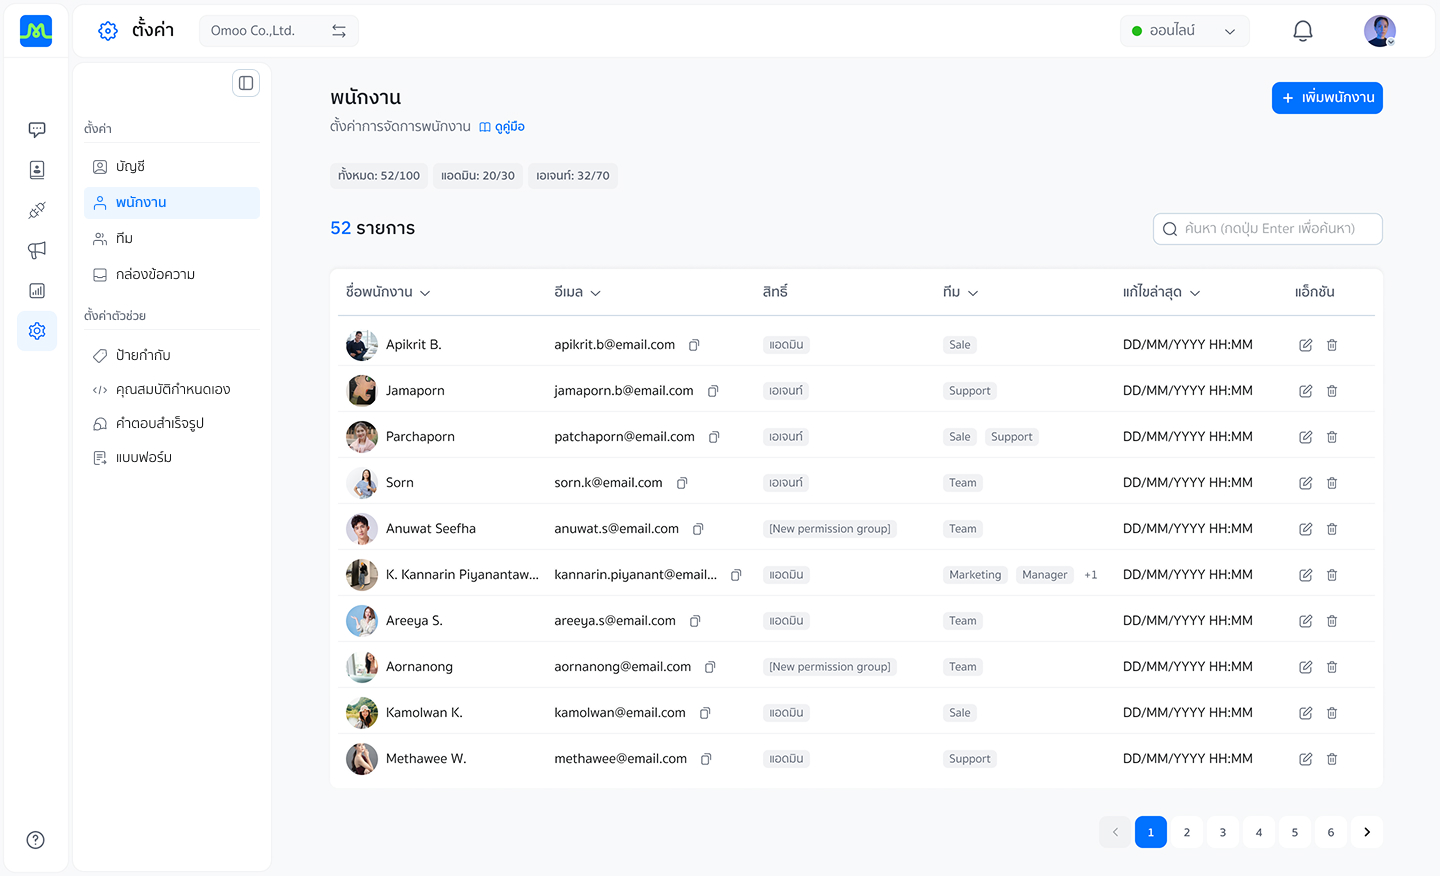This screenshot has width=1440, height=876.
Task: Open the integrations plug sidebar icon
Action: coord(37,210)
